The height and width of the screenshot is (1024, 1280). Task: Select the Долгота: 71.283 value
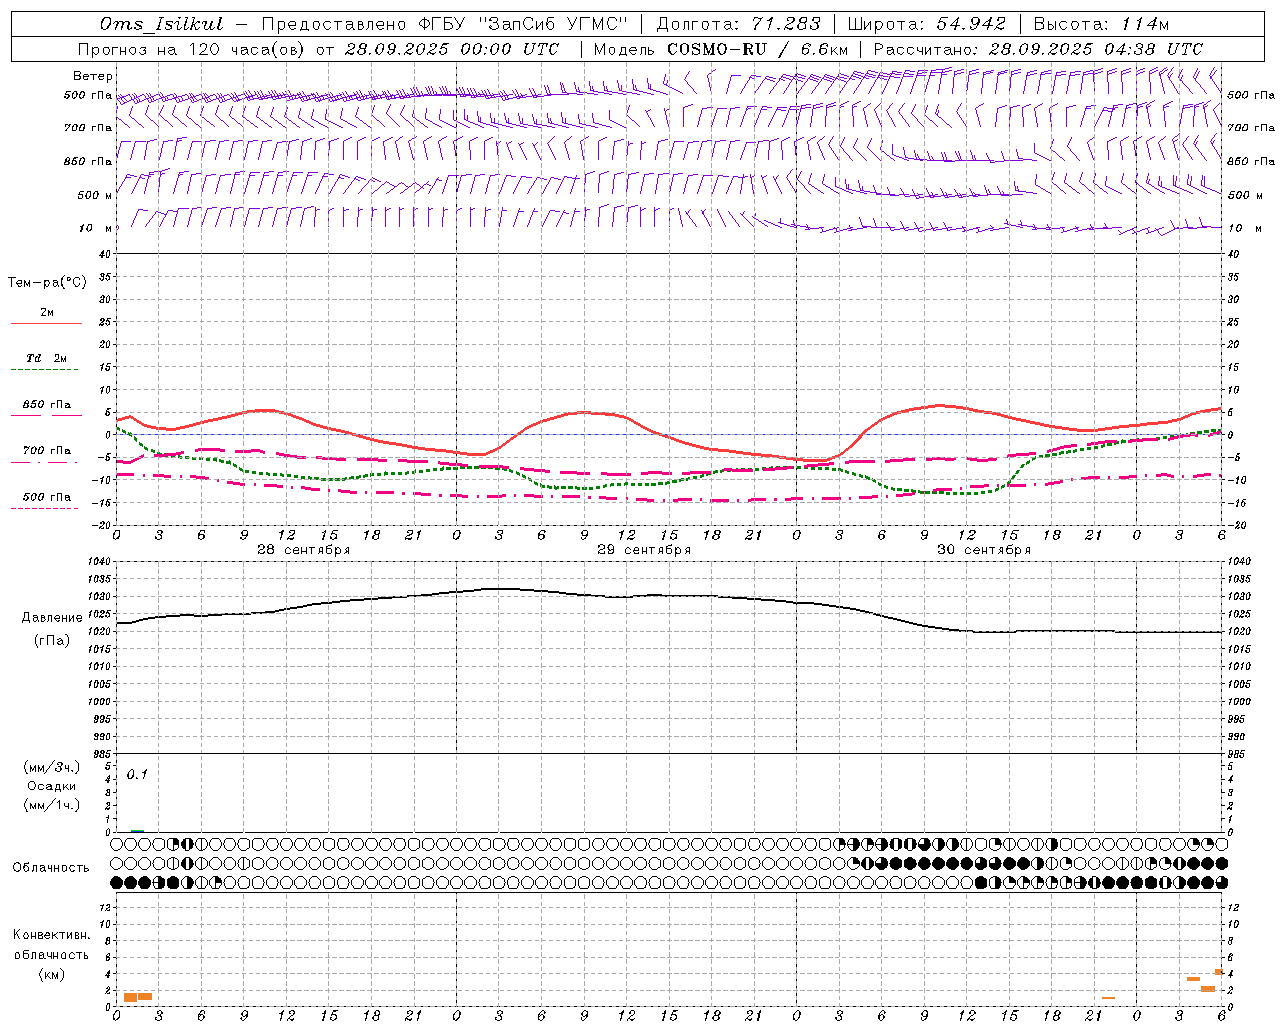pyautogui.click(x=738, y=24)
